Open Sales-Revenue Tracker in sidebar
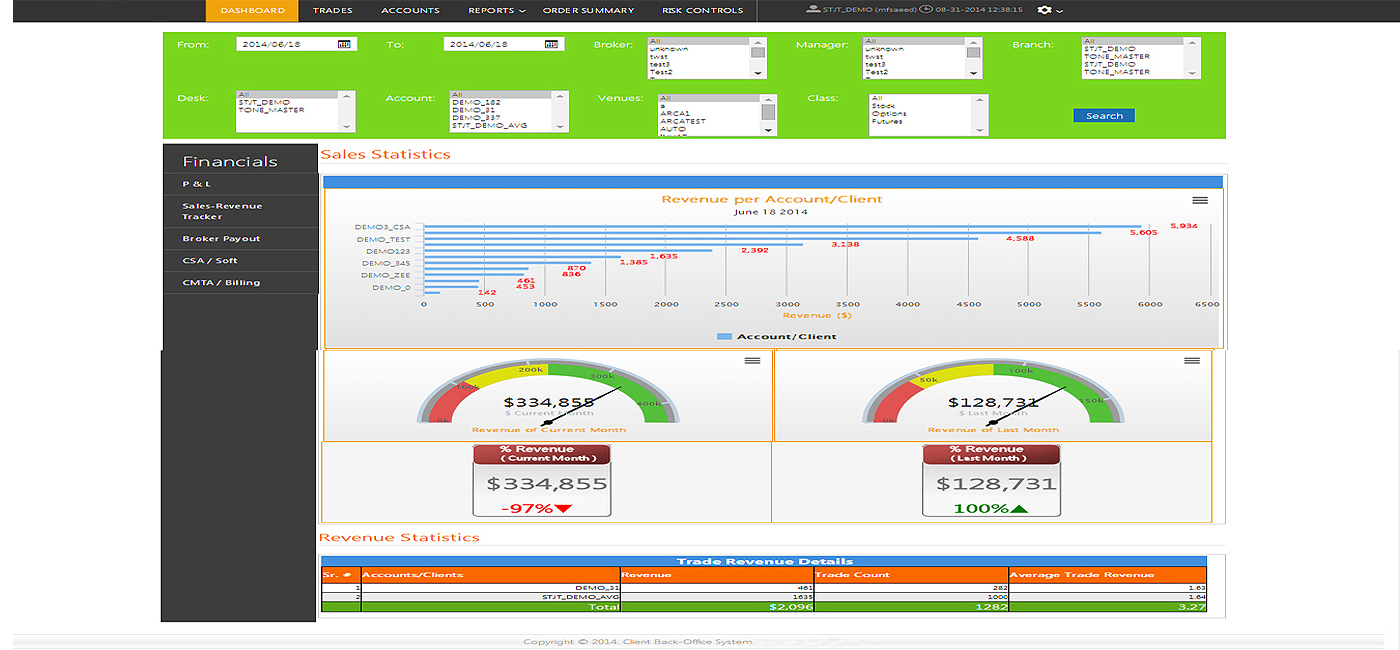 point(240,211)
